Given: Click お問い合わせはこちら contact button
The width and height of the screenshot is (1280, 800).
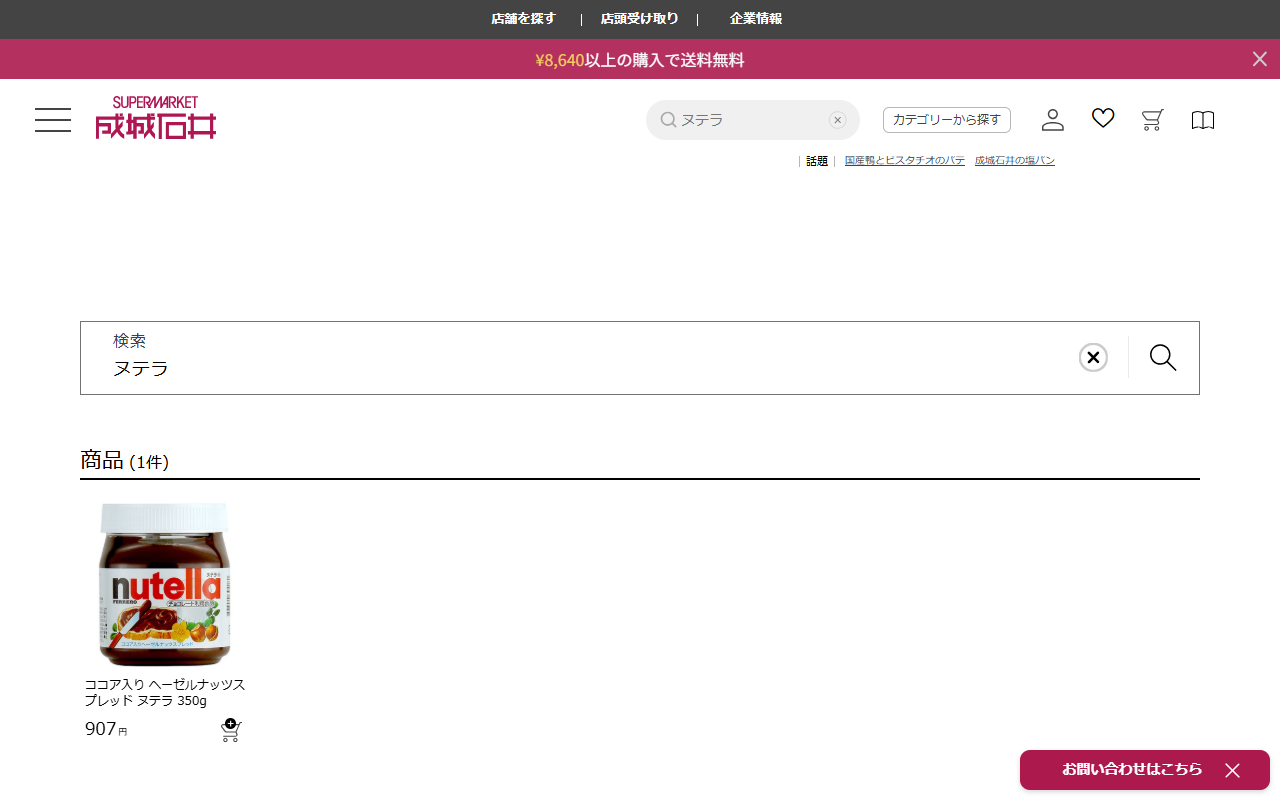Looking at the screenshot, I should pyautogui.click(x=1132, y=769).
